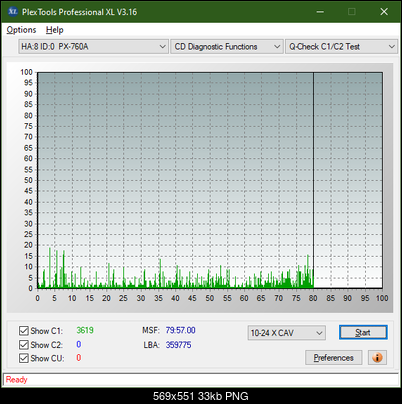
Task: Open the Help menu
Action: pos(55,30)
